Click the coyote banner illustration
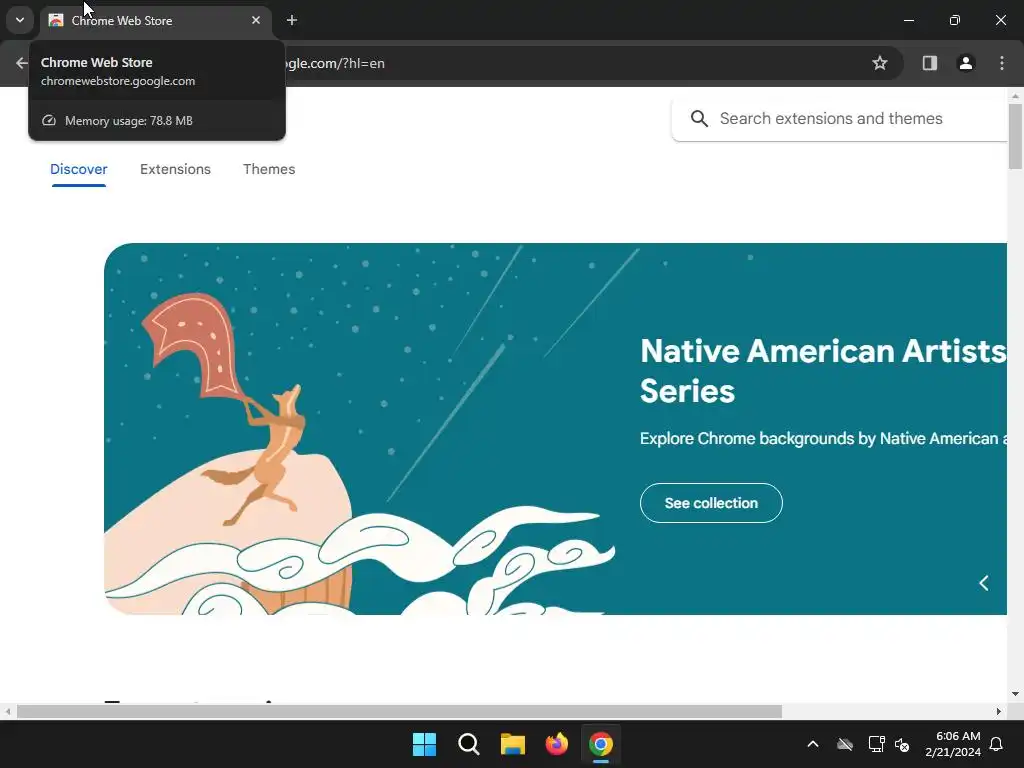1024x768 pixels. [x=359, y=429]
